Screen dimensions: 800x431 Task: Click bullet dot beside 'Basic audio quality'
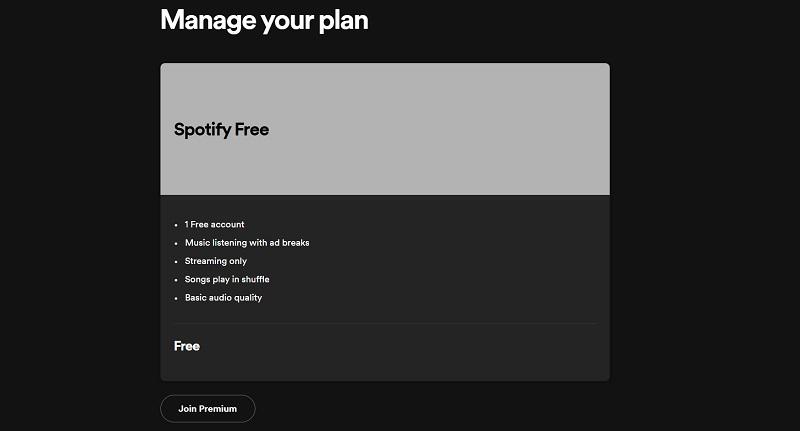coord(176,298)
